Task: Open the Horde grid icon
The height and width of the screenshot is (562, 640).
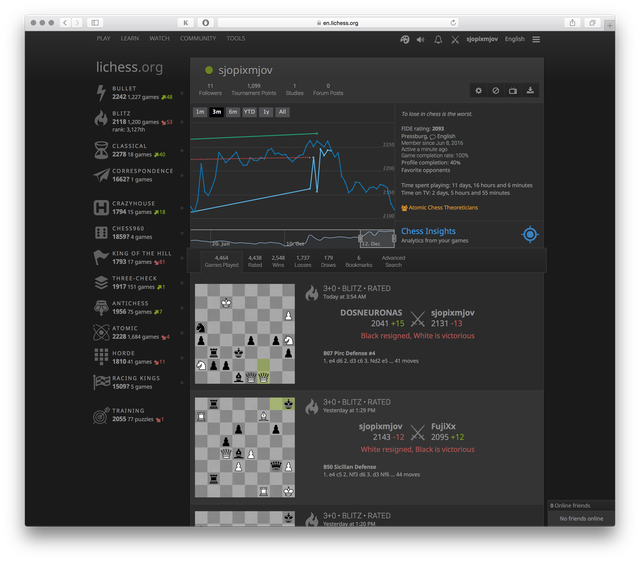Action: coord(101,357)
